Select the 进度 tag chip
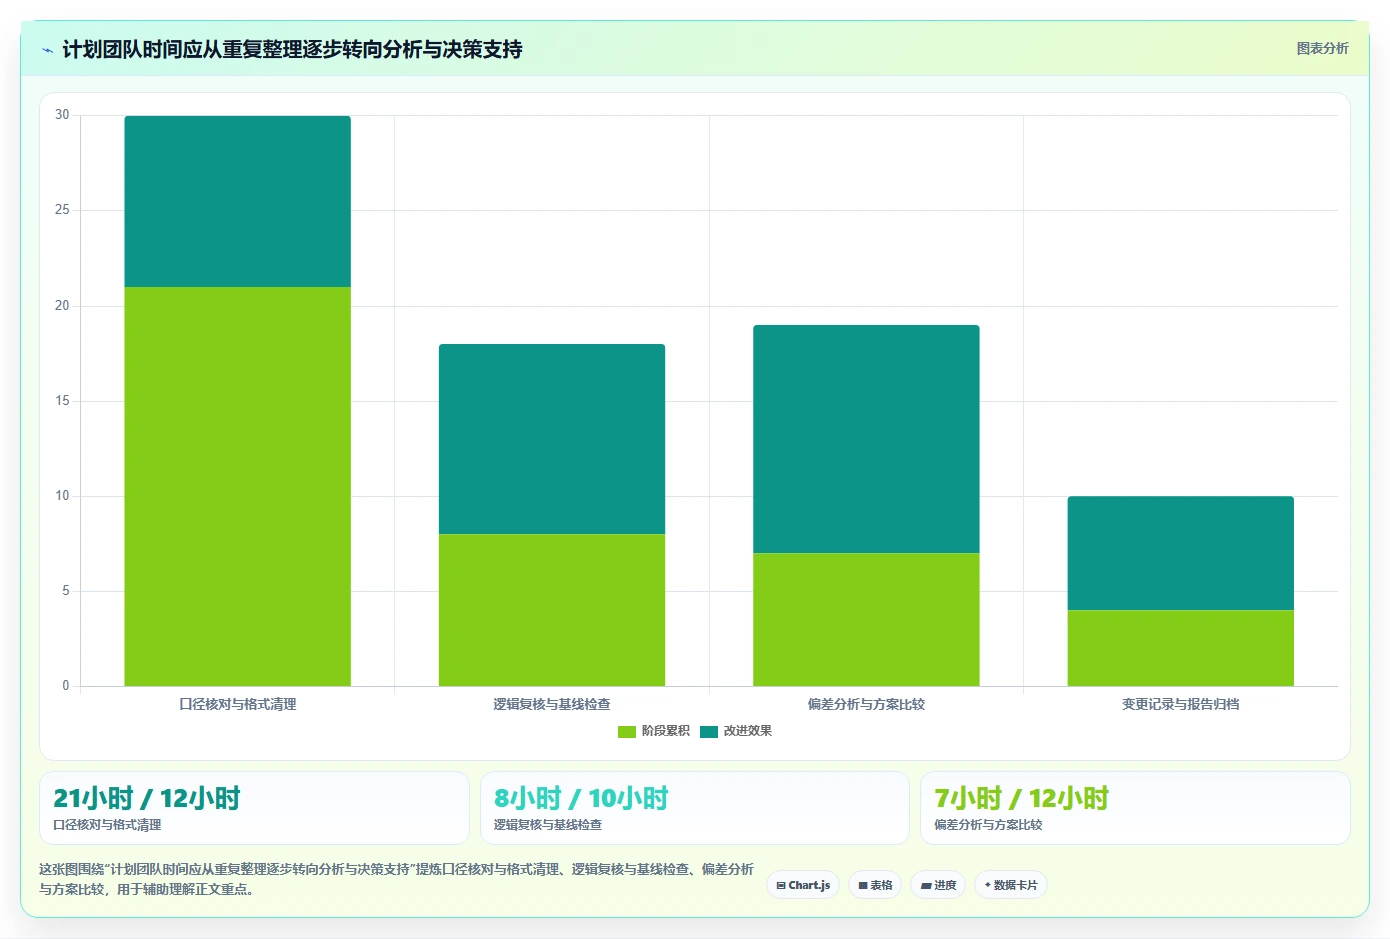Image resolution: width=1390 pixels, height=939 pixels. click(x=938, y=885)
